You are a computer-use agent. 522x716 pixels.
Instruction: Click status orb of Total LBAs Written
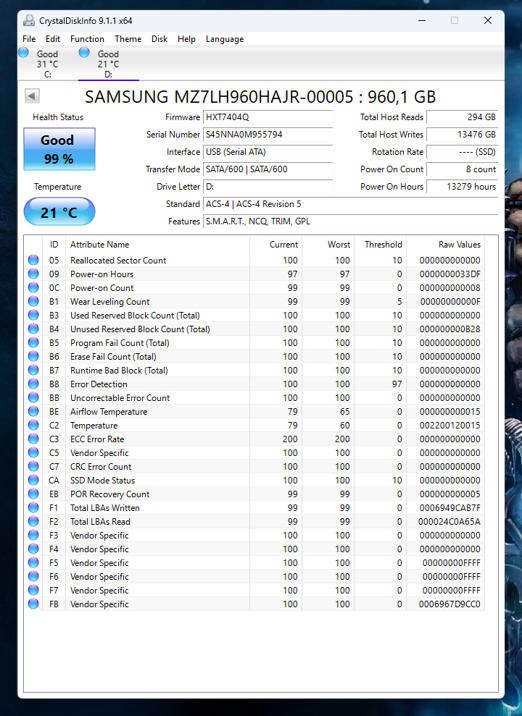pyautogui.click(x=33, y=507)
